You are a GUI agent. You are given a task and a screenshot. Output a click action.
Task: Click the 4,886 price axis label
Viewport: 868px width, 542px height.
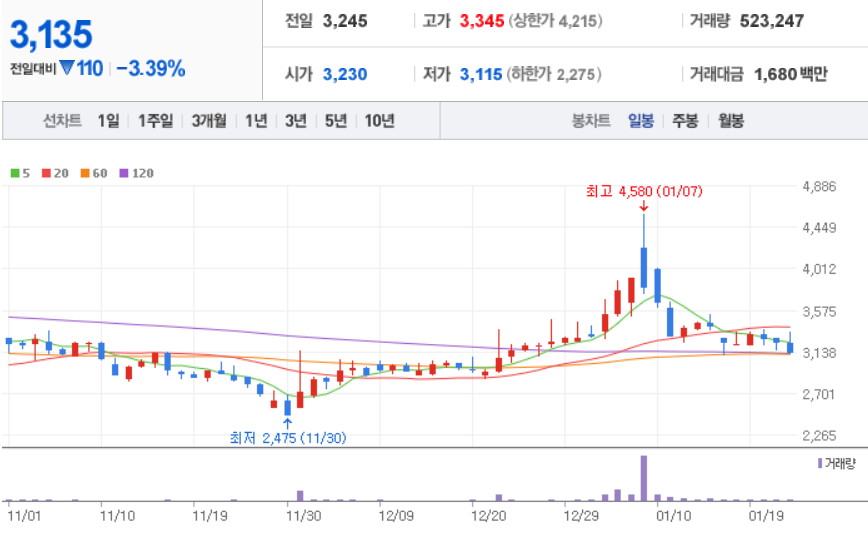[x=819, y=186]
